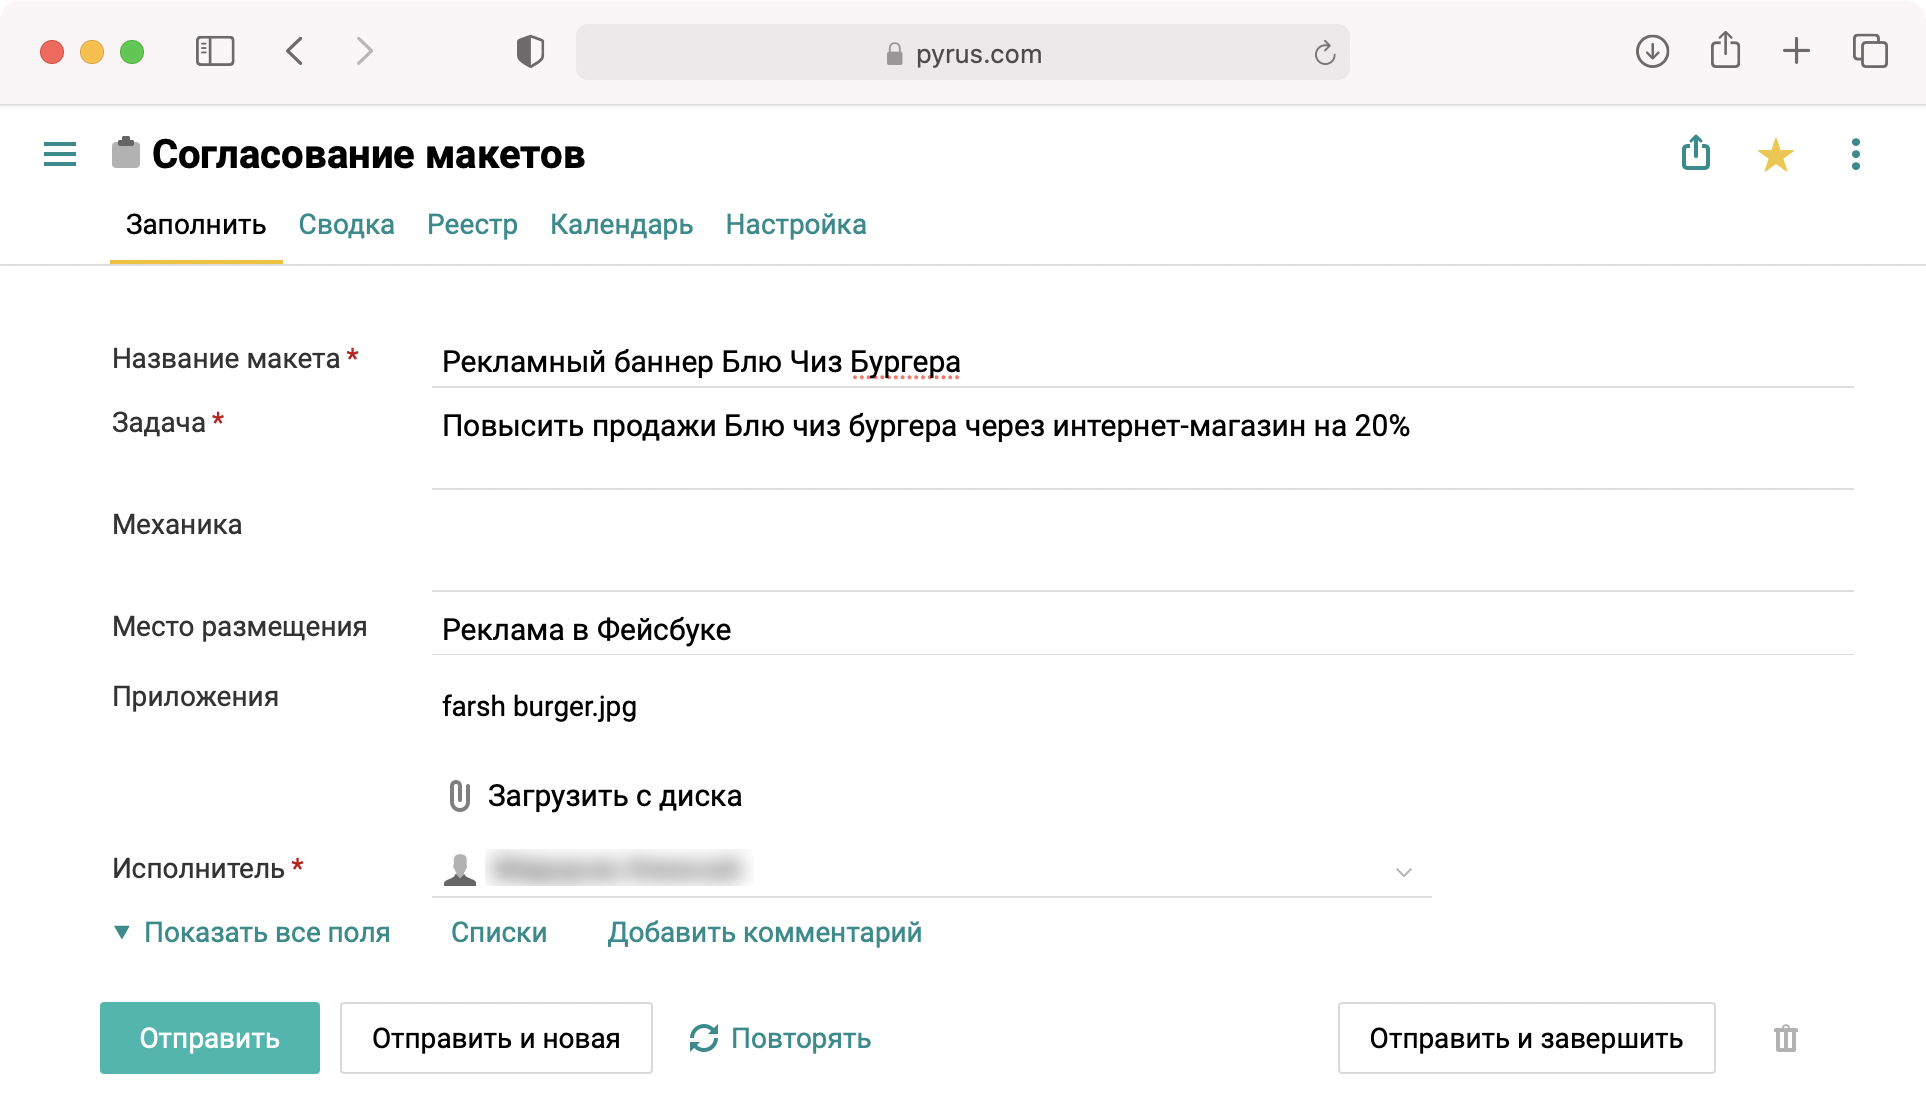The image size is (1926, 1117).
Task: Click the farsh burger.jpg attachment thumbnail
Action: click(537, 706)
